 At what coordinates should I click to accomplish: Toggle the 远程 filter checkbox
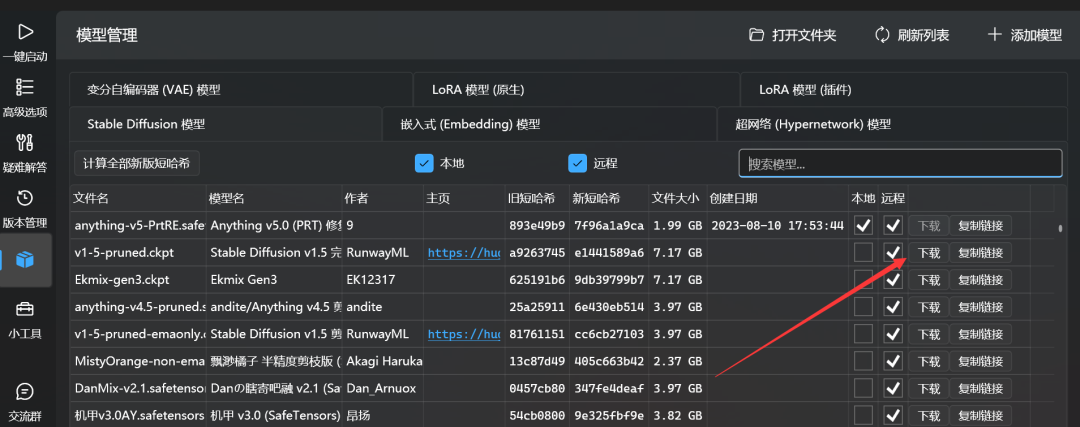point(577,163)
